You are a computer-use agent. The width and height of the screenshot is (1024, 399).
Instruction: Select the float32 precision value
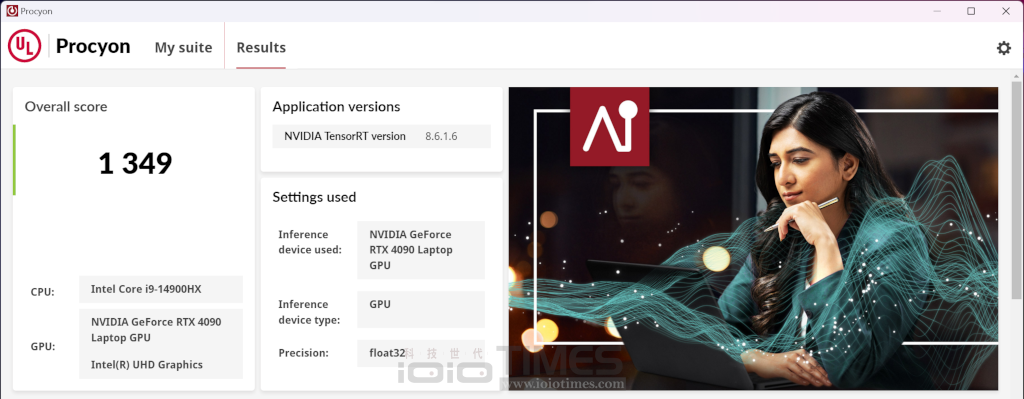(387, 353)
